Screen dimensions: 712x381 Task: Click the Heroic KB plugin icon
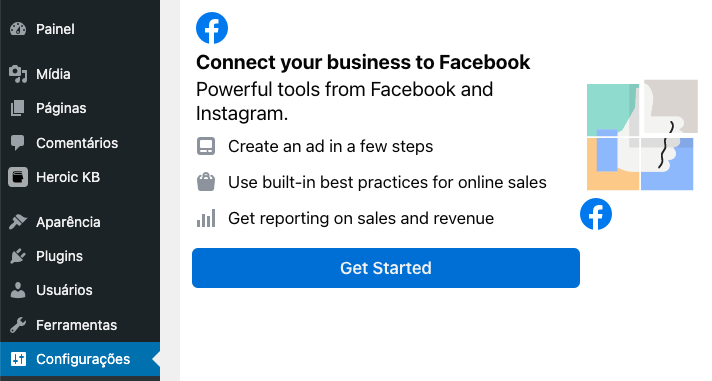18,177
